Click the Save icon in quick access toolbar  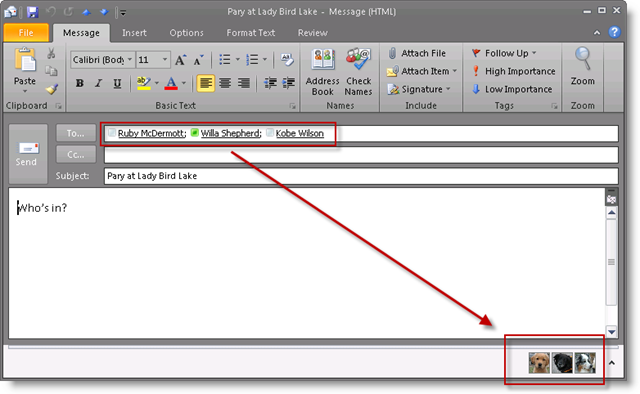click(32, 12)
